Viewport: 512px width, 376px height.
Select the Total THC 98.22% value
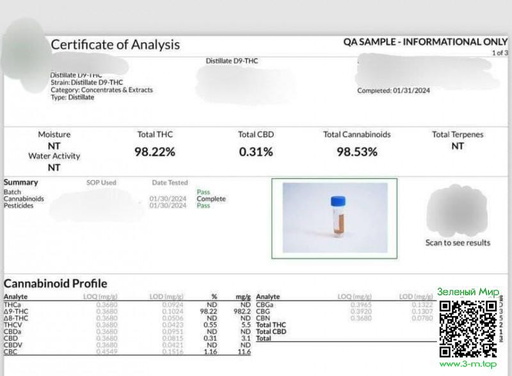pos(155,152)
